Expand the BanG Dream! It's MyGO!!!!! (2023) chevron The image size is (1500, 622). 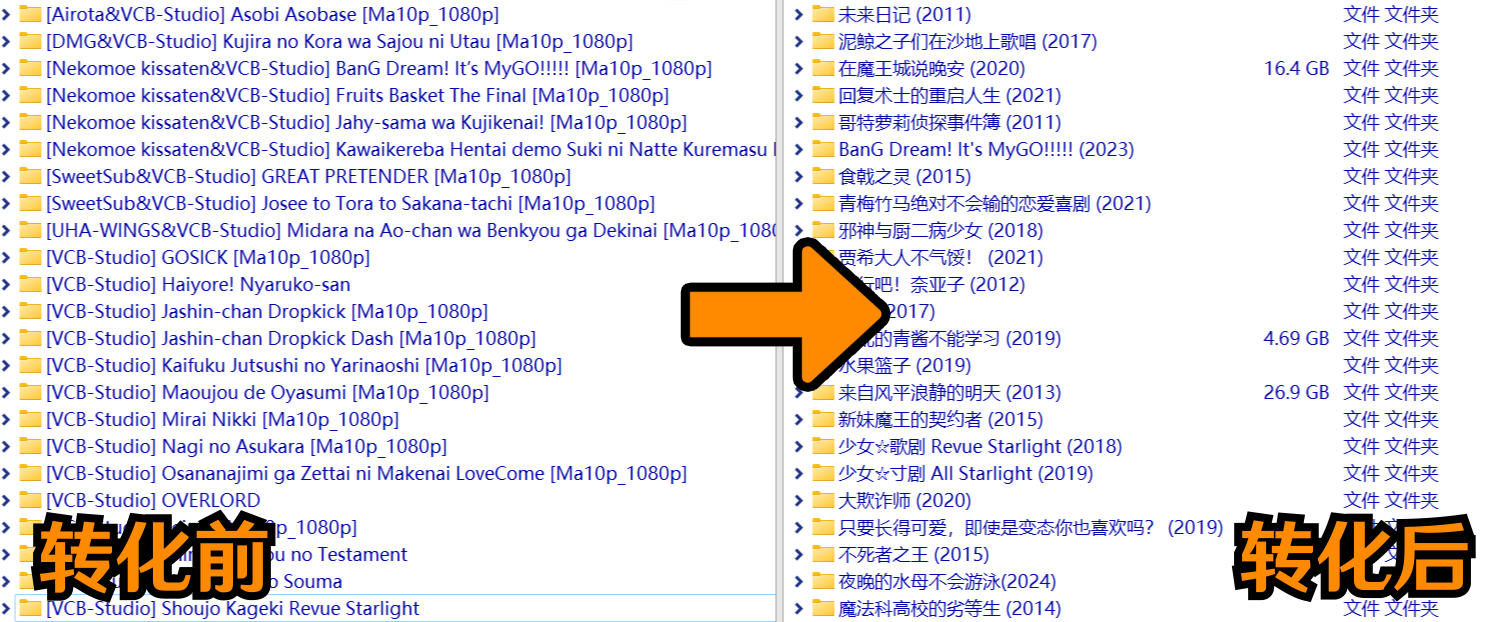799,150
